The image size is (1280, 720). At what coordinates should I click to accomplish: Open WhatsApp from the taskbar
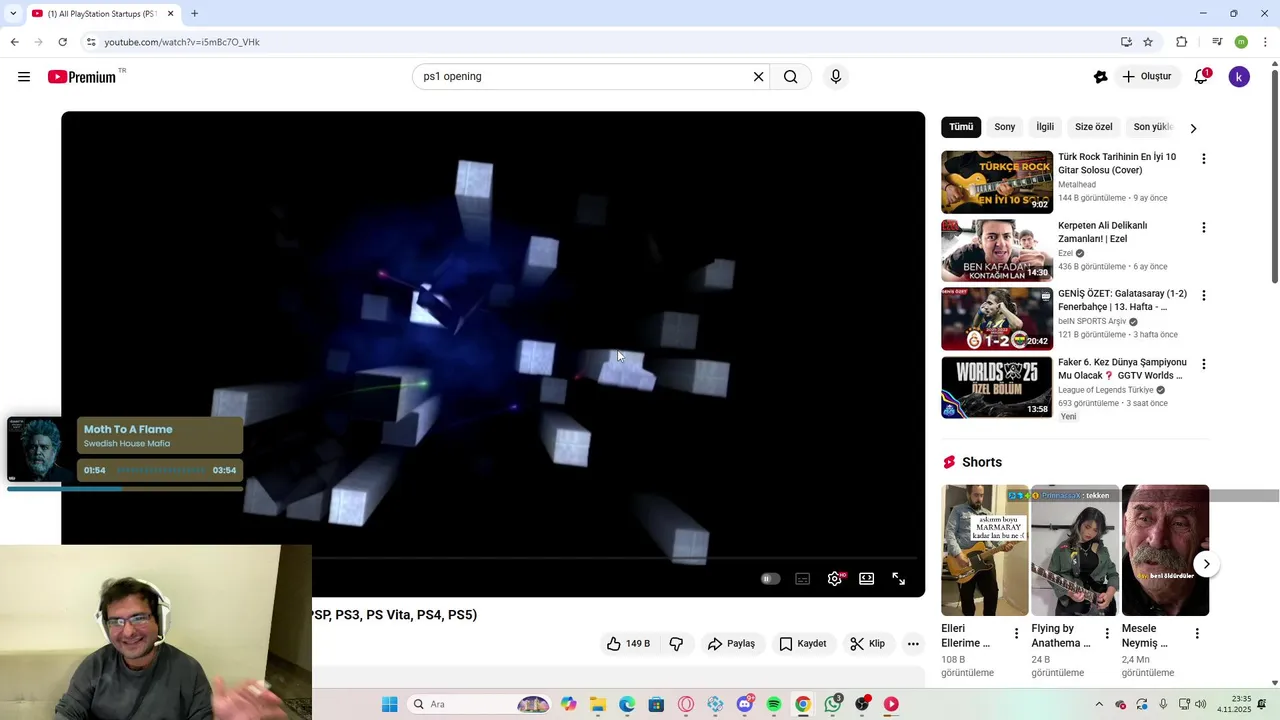point(833,704)
